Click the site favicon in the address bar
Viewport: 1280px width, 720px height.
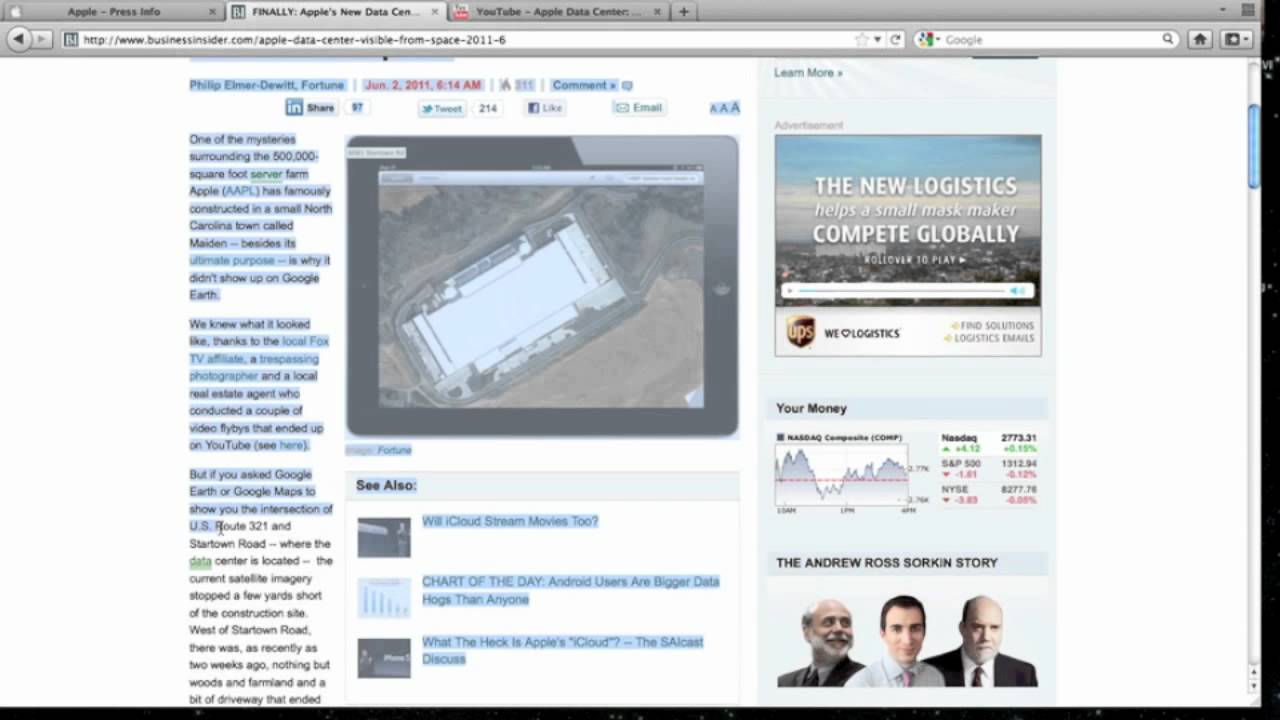[70, 40]
